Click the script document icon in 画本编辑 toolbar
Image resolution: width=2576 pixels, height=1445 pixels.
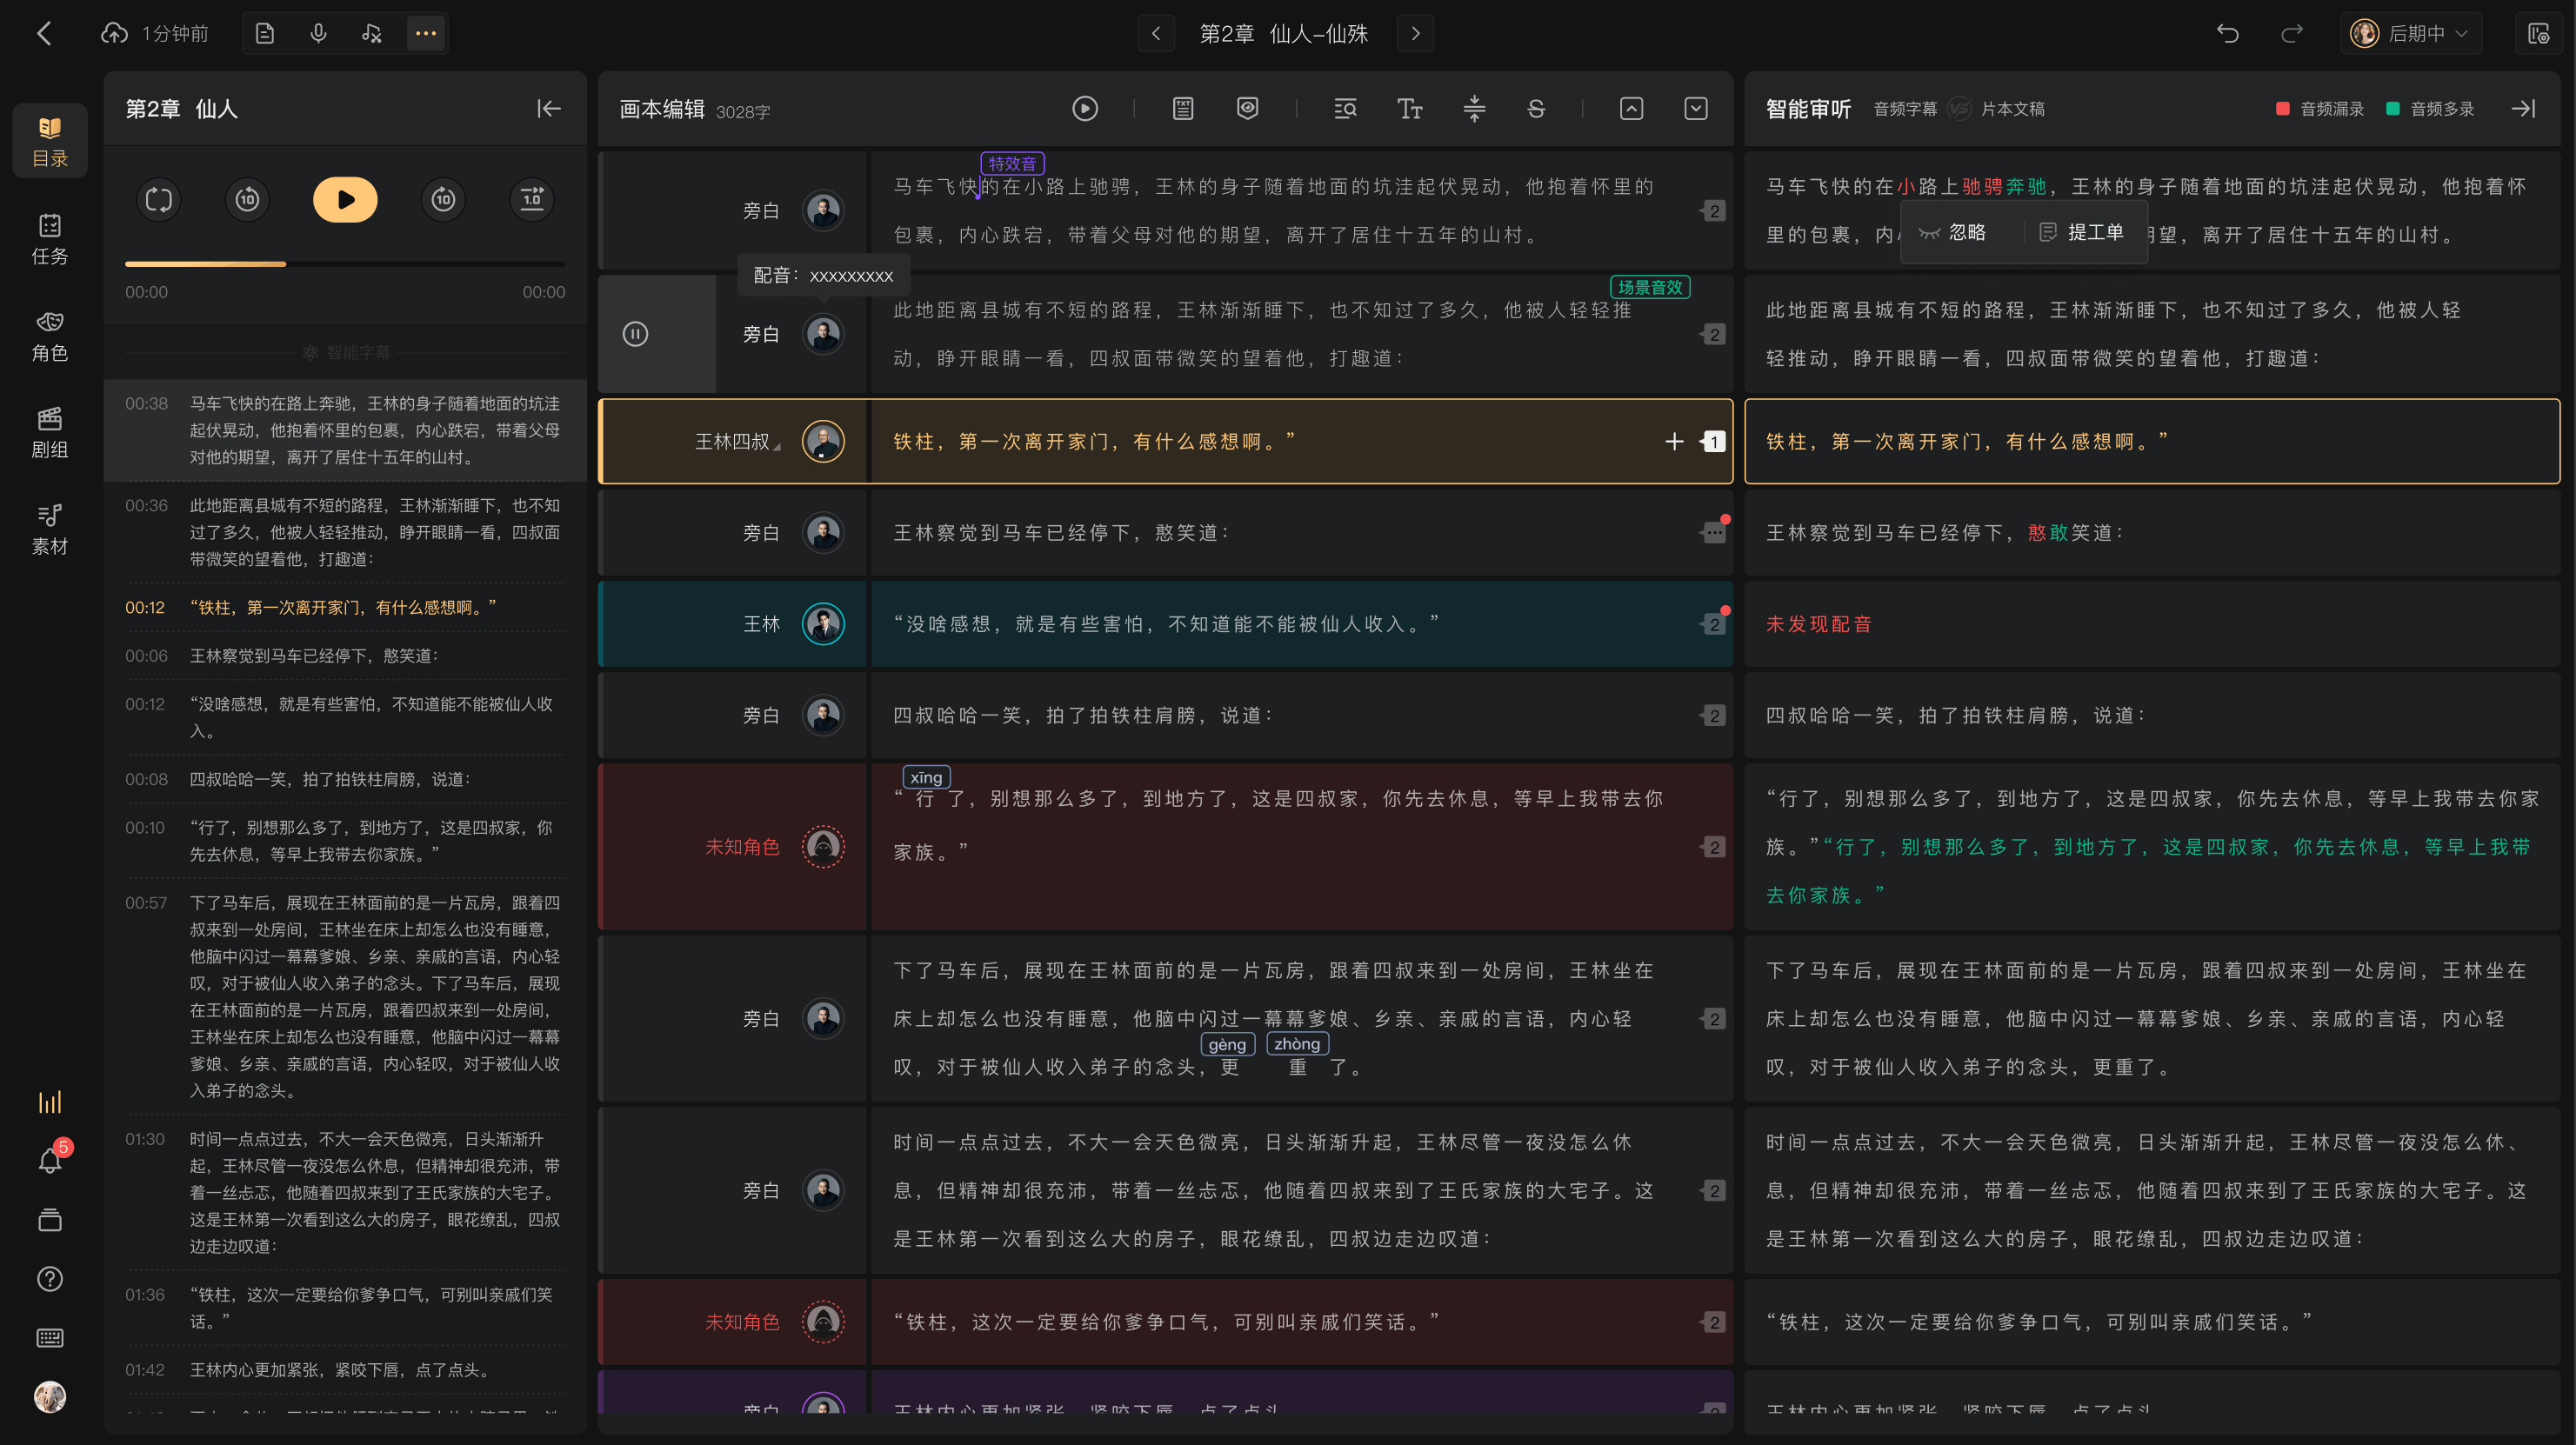point(1183,108)
